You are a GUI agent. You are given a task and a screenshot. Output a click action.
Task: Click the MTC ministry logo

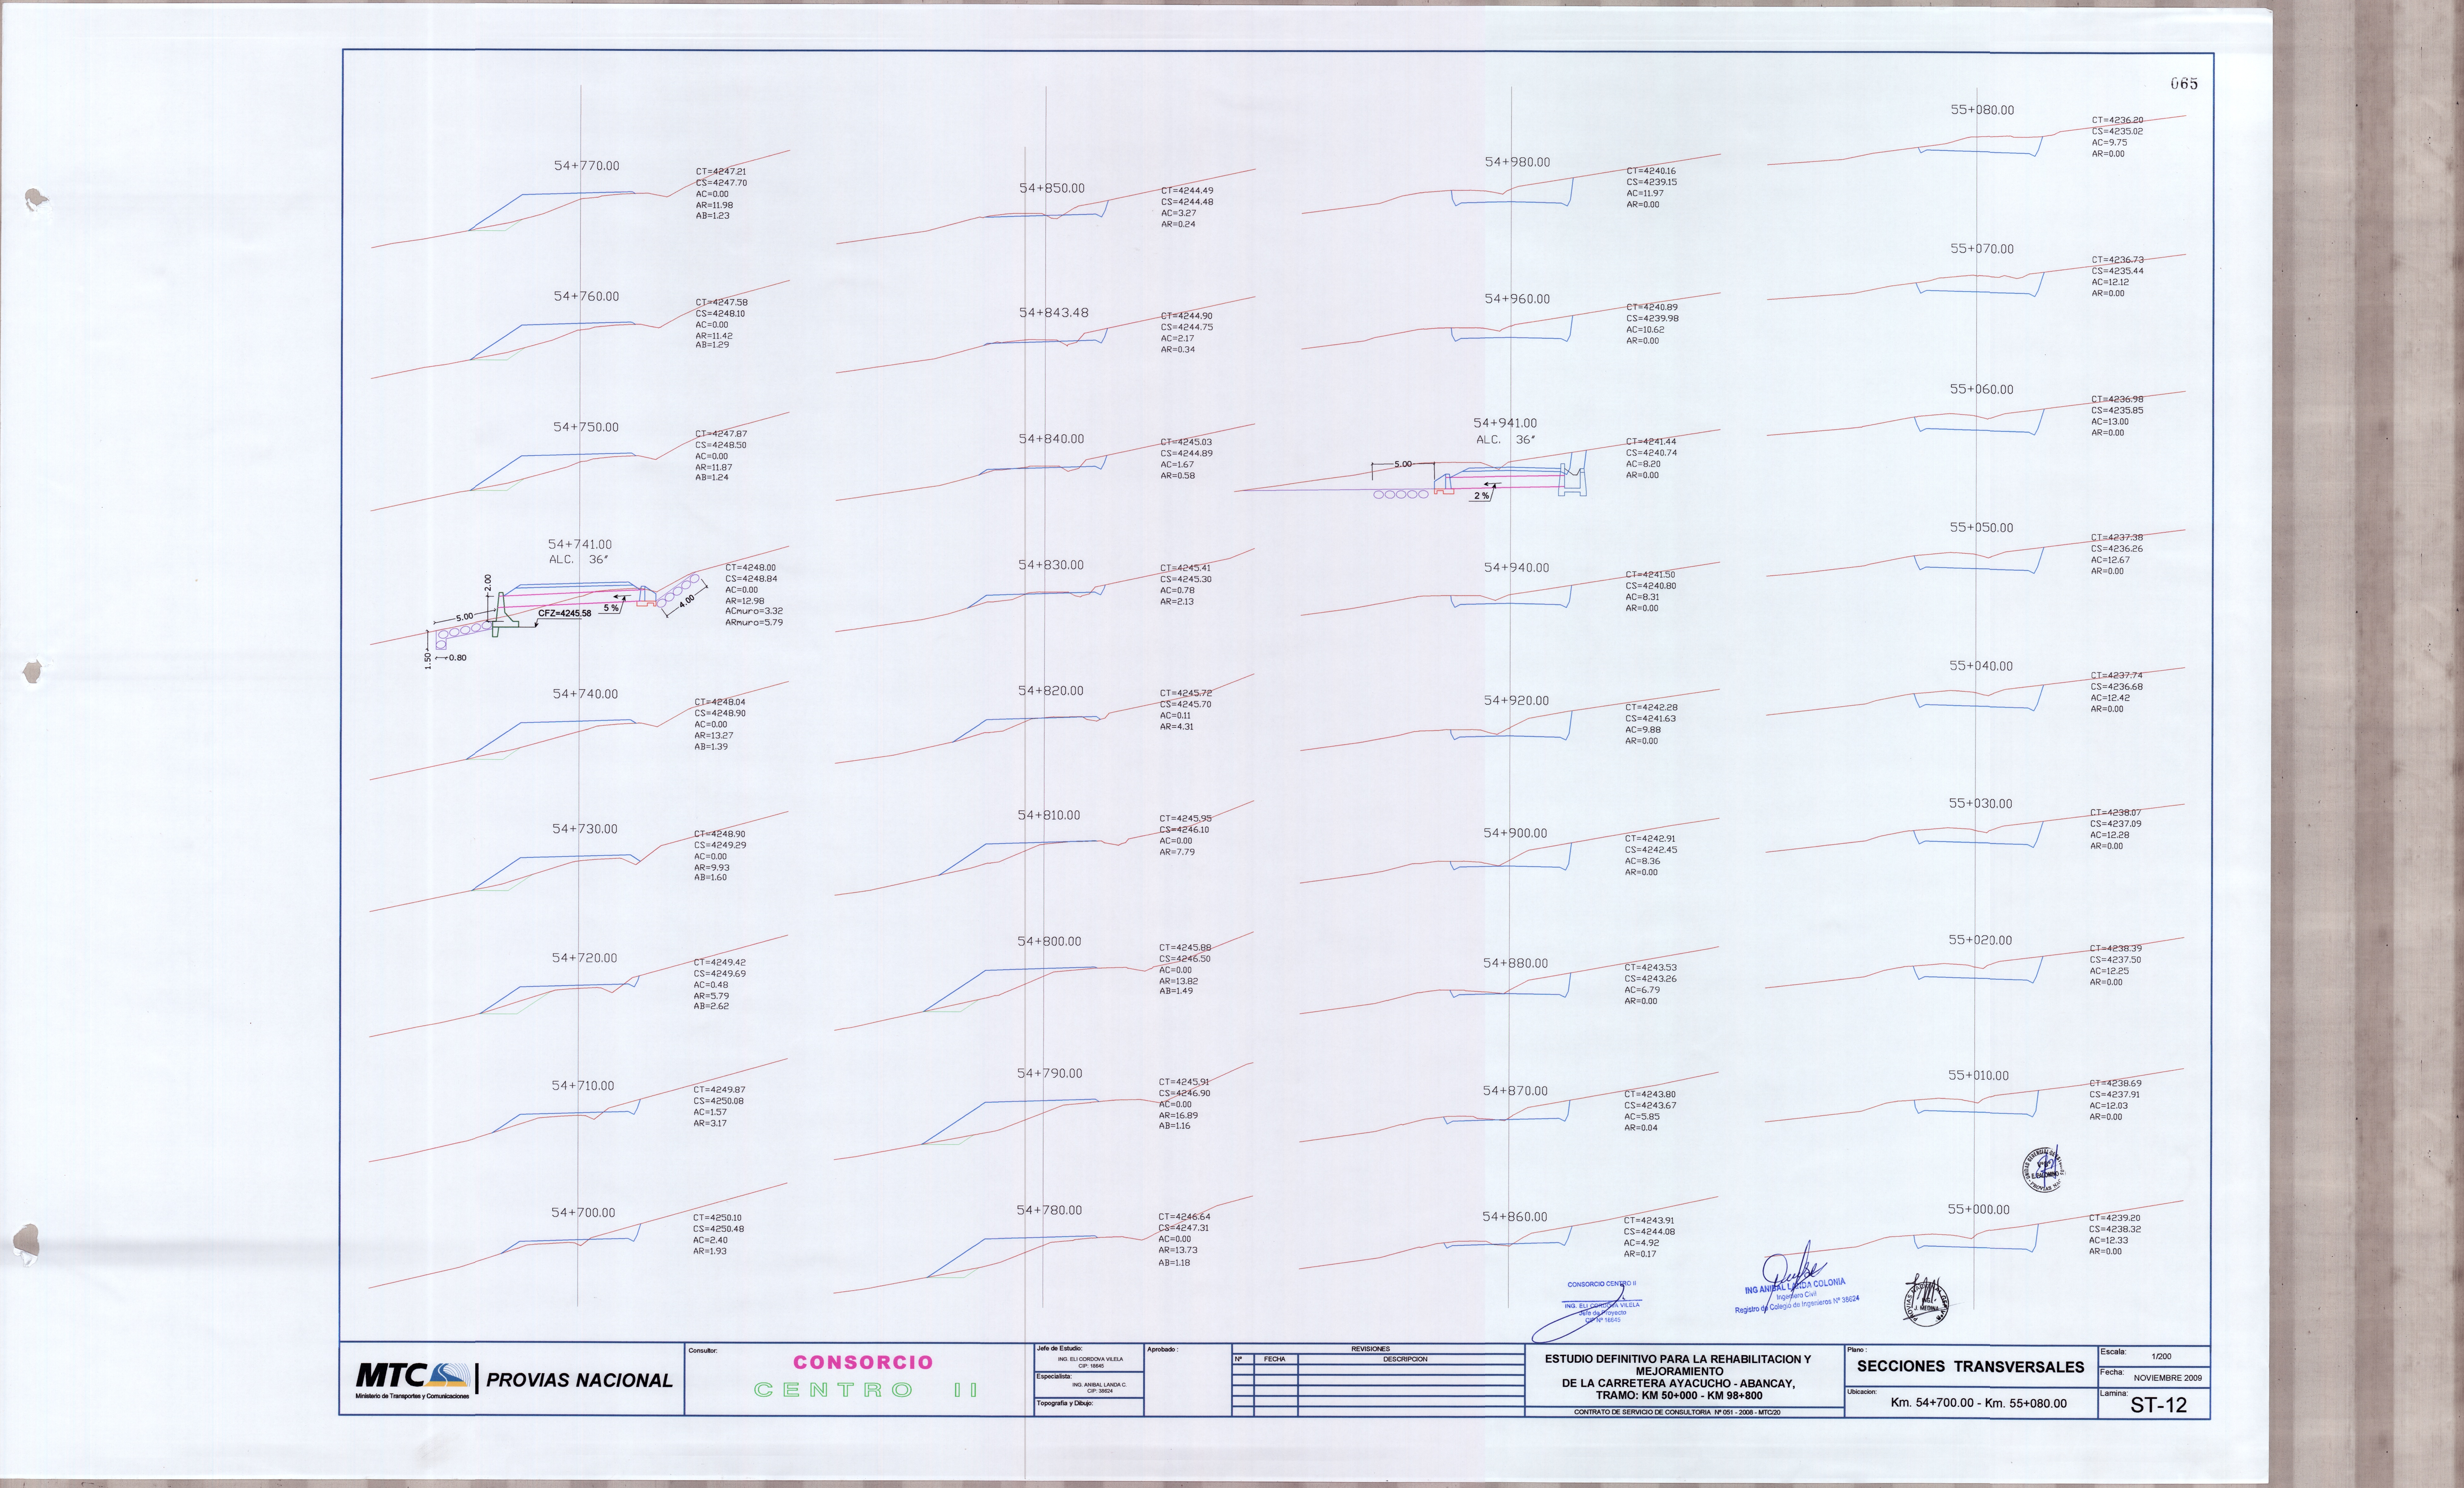tap(412, 1380)
